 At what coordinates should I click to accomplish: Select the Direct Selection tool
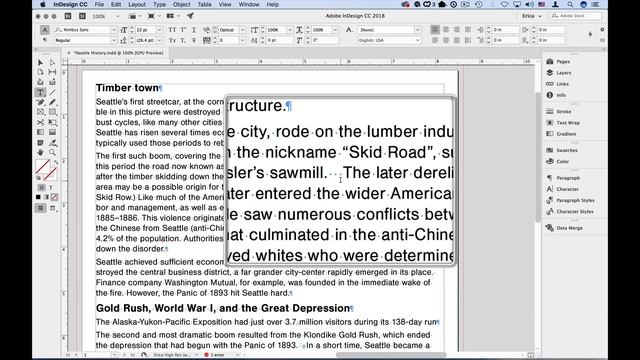(x=52, y=62)
